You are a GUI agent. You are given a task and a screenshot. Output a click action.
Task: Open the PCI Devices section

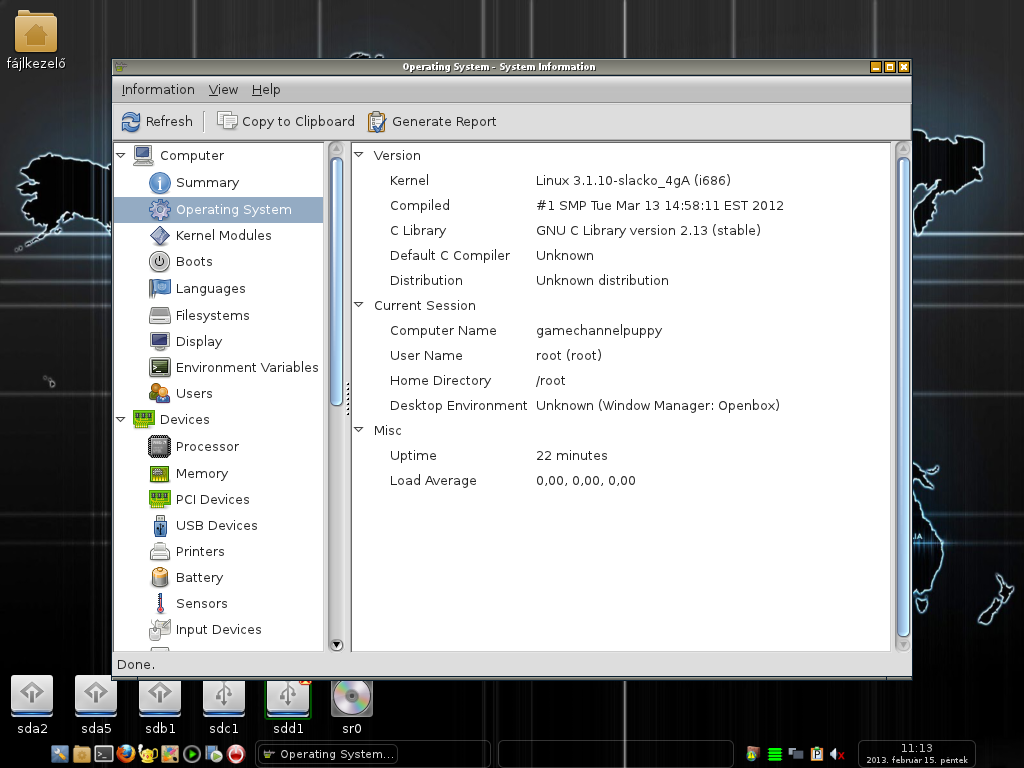coord(212,500)
